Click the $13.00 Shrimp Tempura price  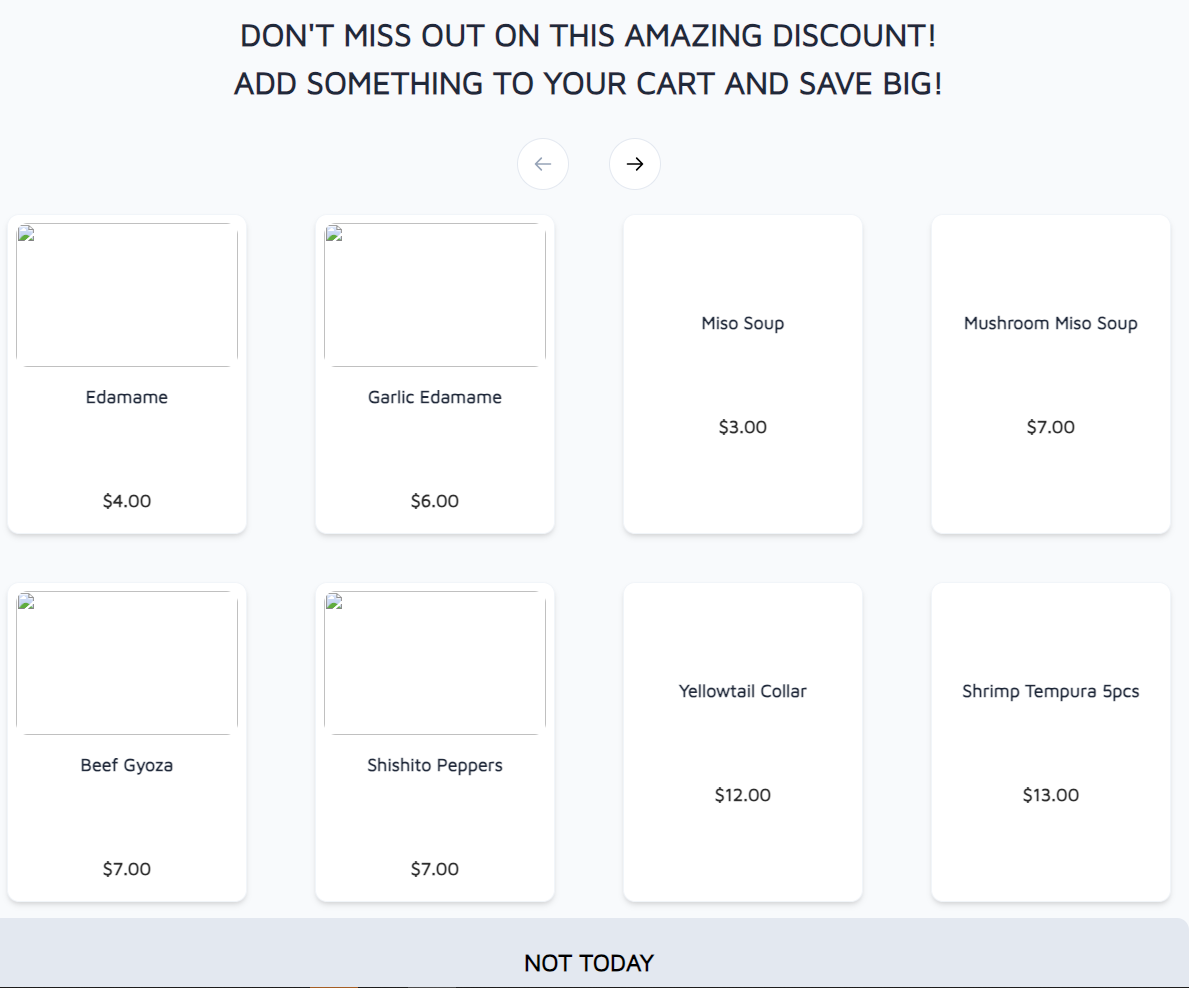click(x=1050, y=795)
